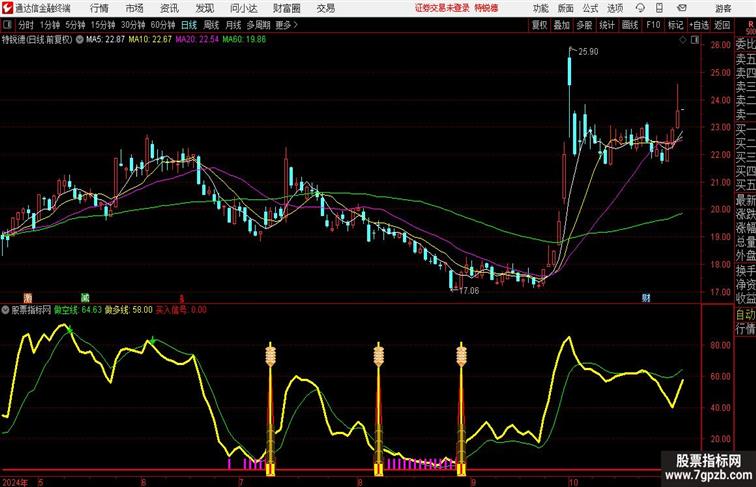This screenshot has height=487, width=756.
Task: Open the 资讯 menu
Action: pyautogui.click(x=169, y=8)
